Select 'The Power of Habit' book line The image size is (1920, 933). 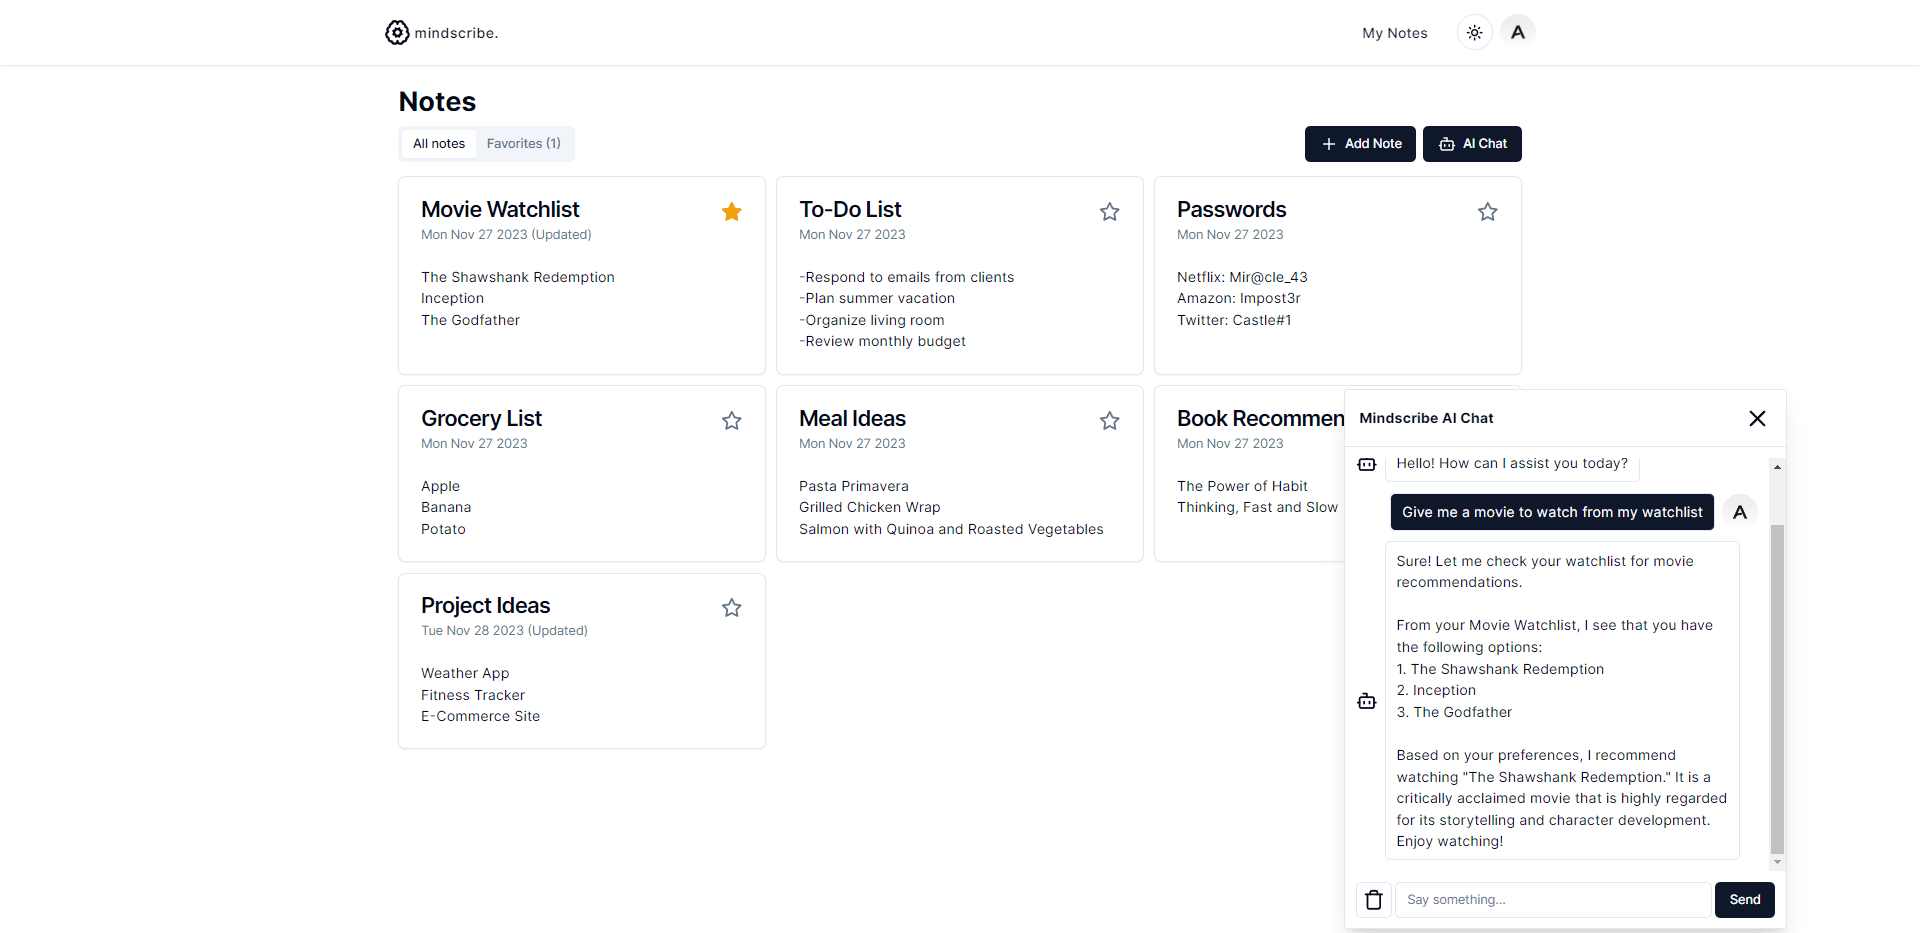coord(1242,486)
